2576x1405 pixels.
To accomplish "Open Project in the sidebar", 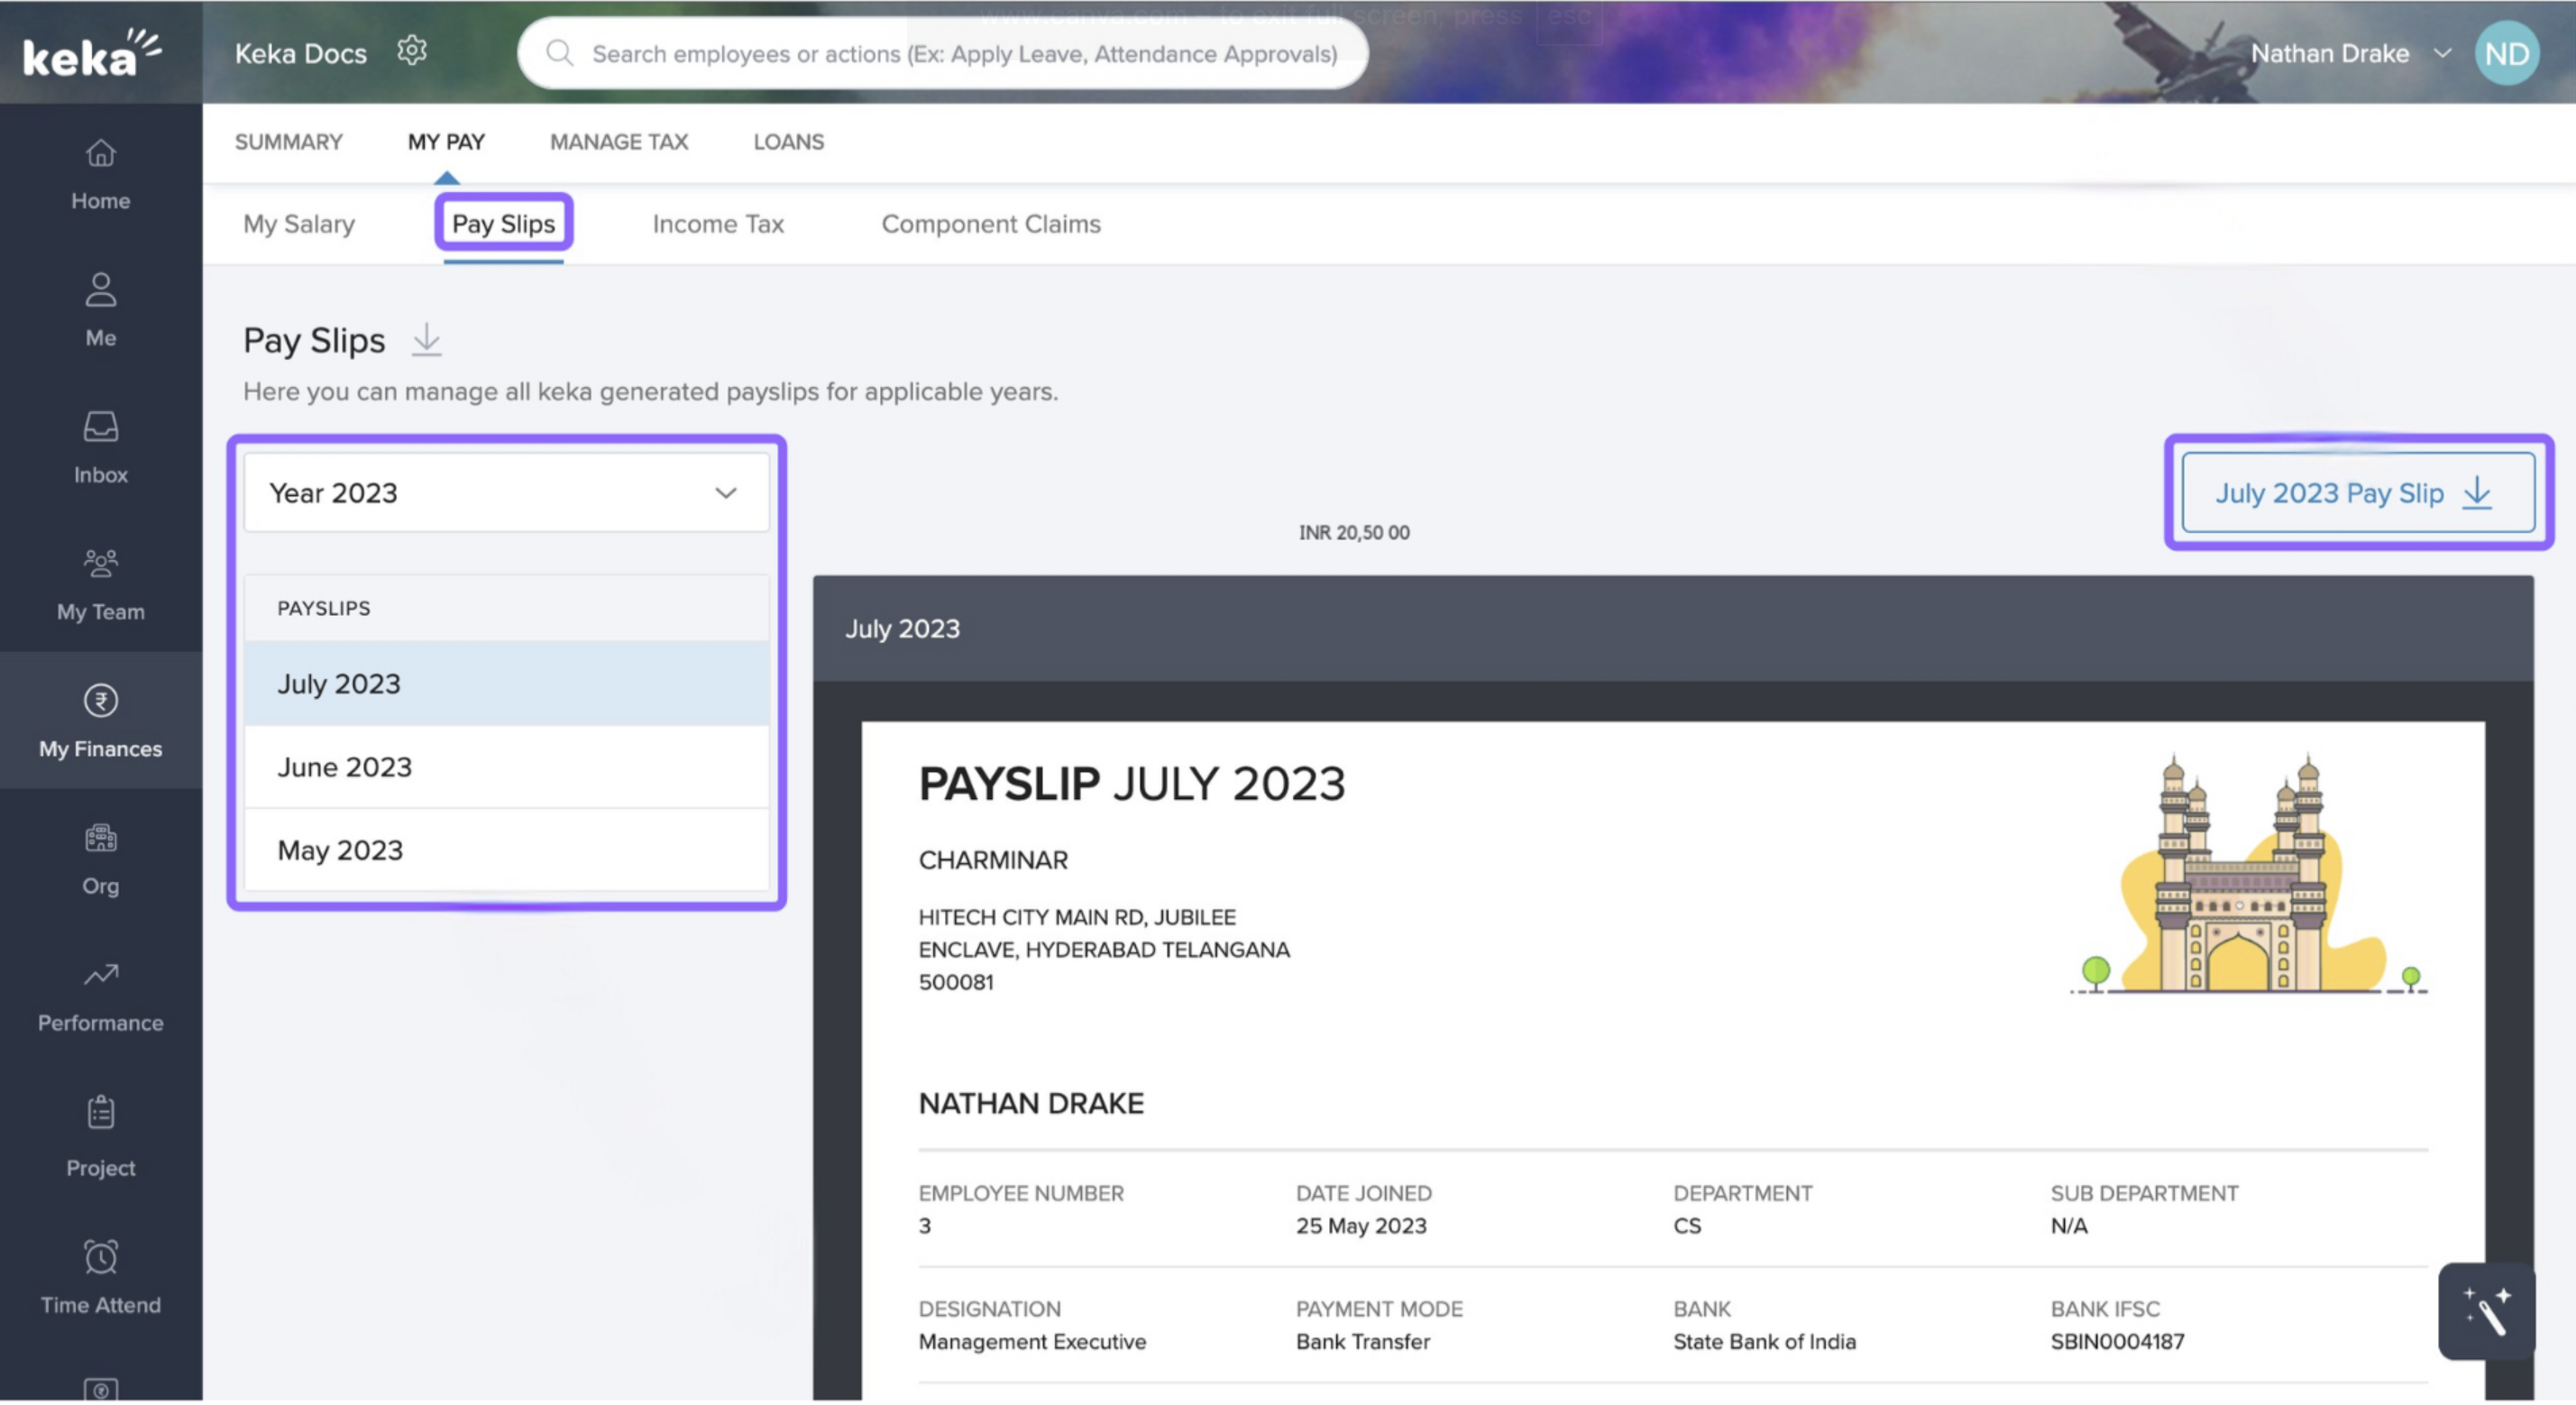I will 100,1136.
